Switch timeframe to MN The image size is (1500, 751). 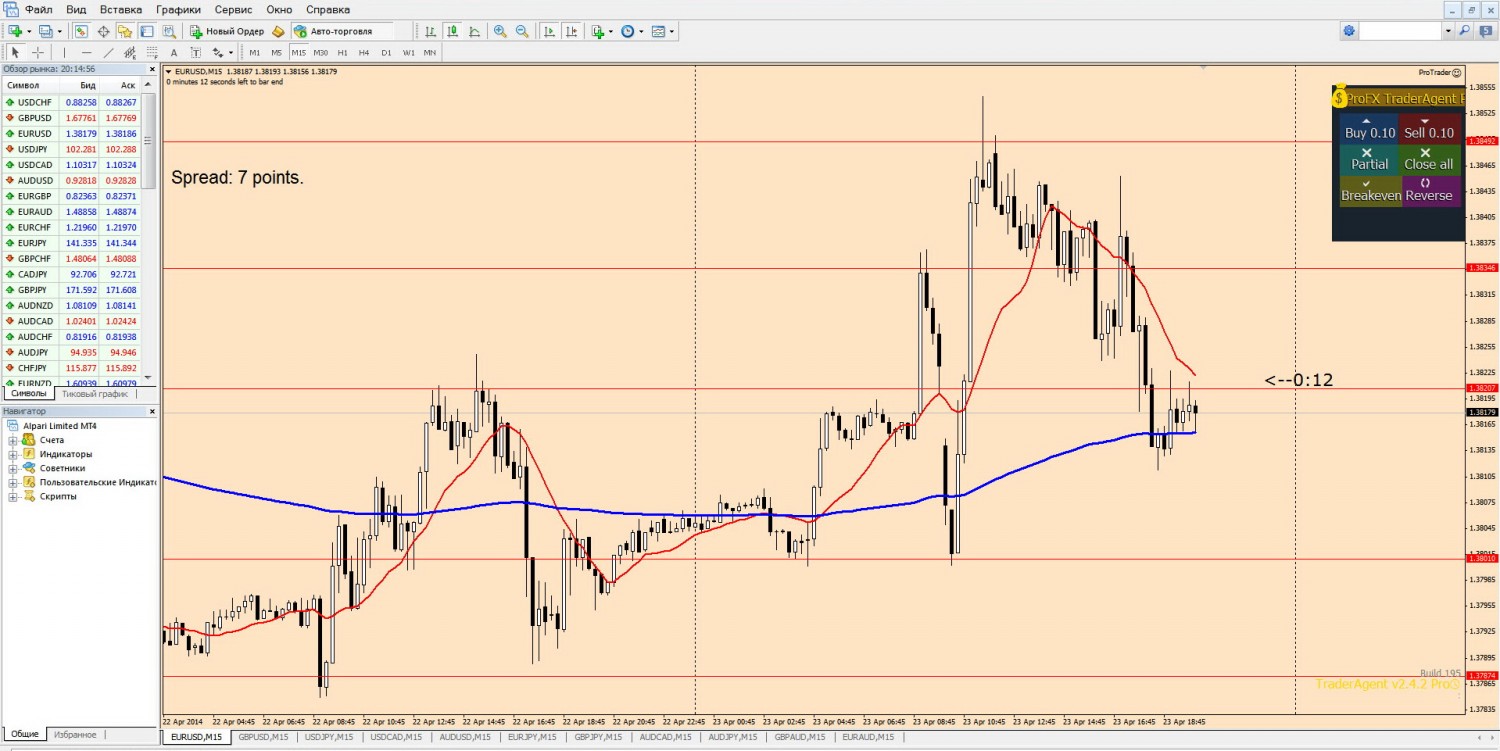(x=430, y=52)
